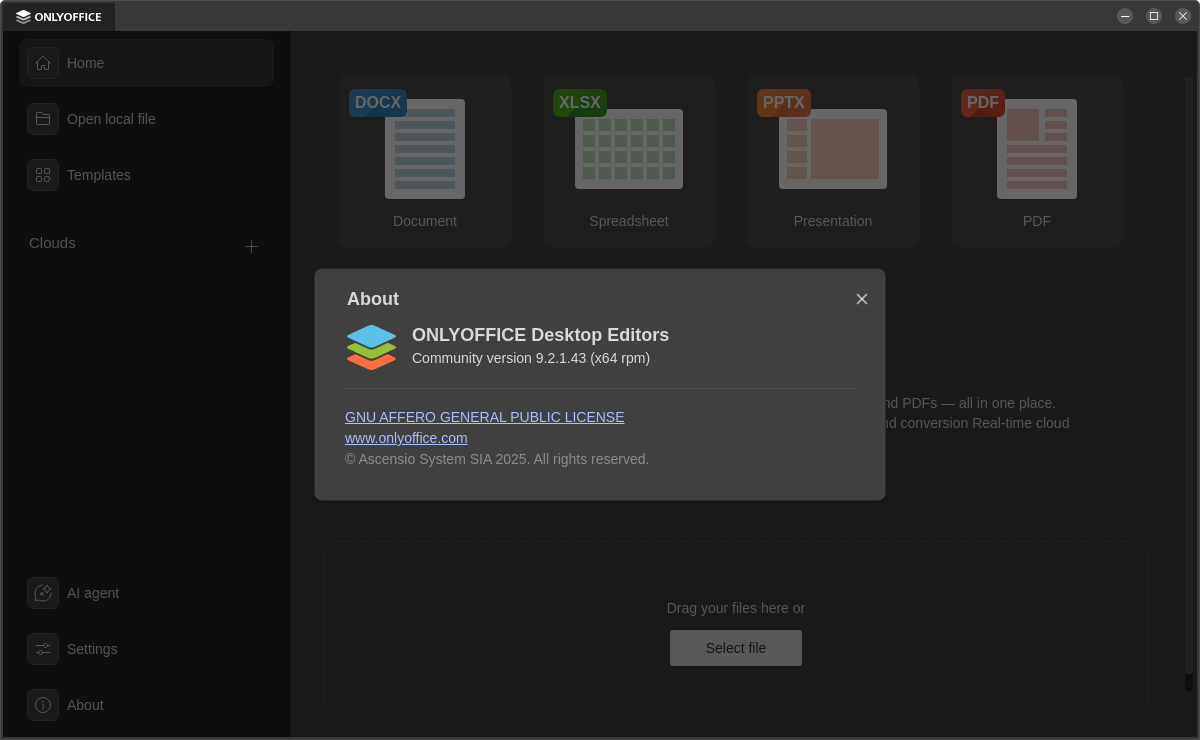Click the ONLYOFFICE layered logo in dialog

371,347
